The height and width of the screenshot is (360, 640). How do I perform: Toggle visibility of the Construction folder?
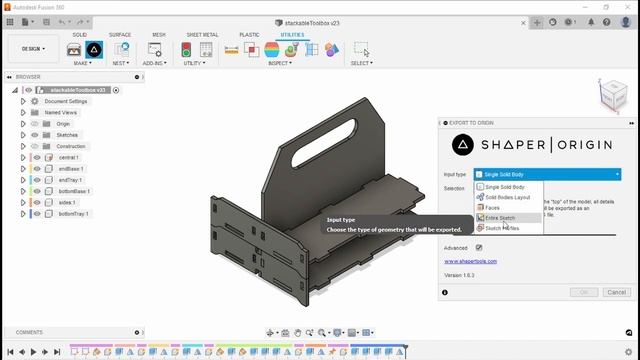tap(35, 146)
